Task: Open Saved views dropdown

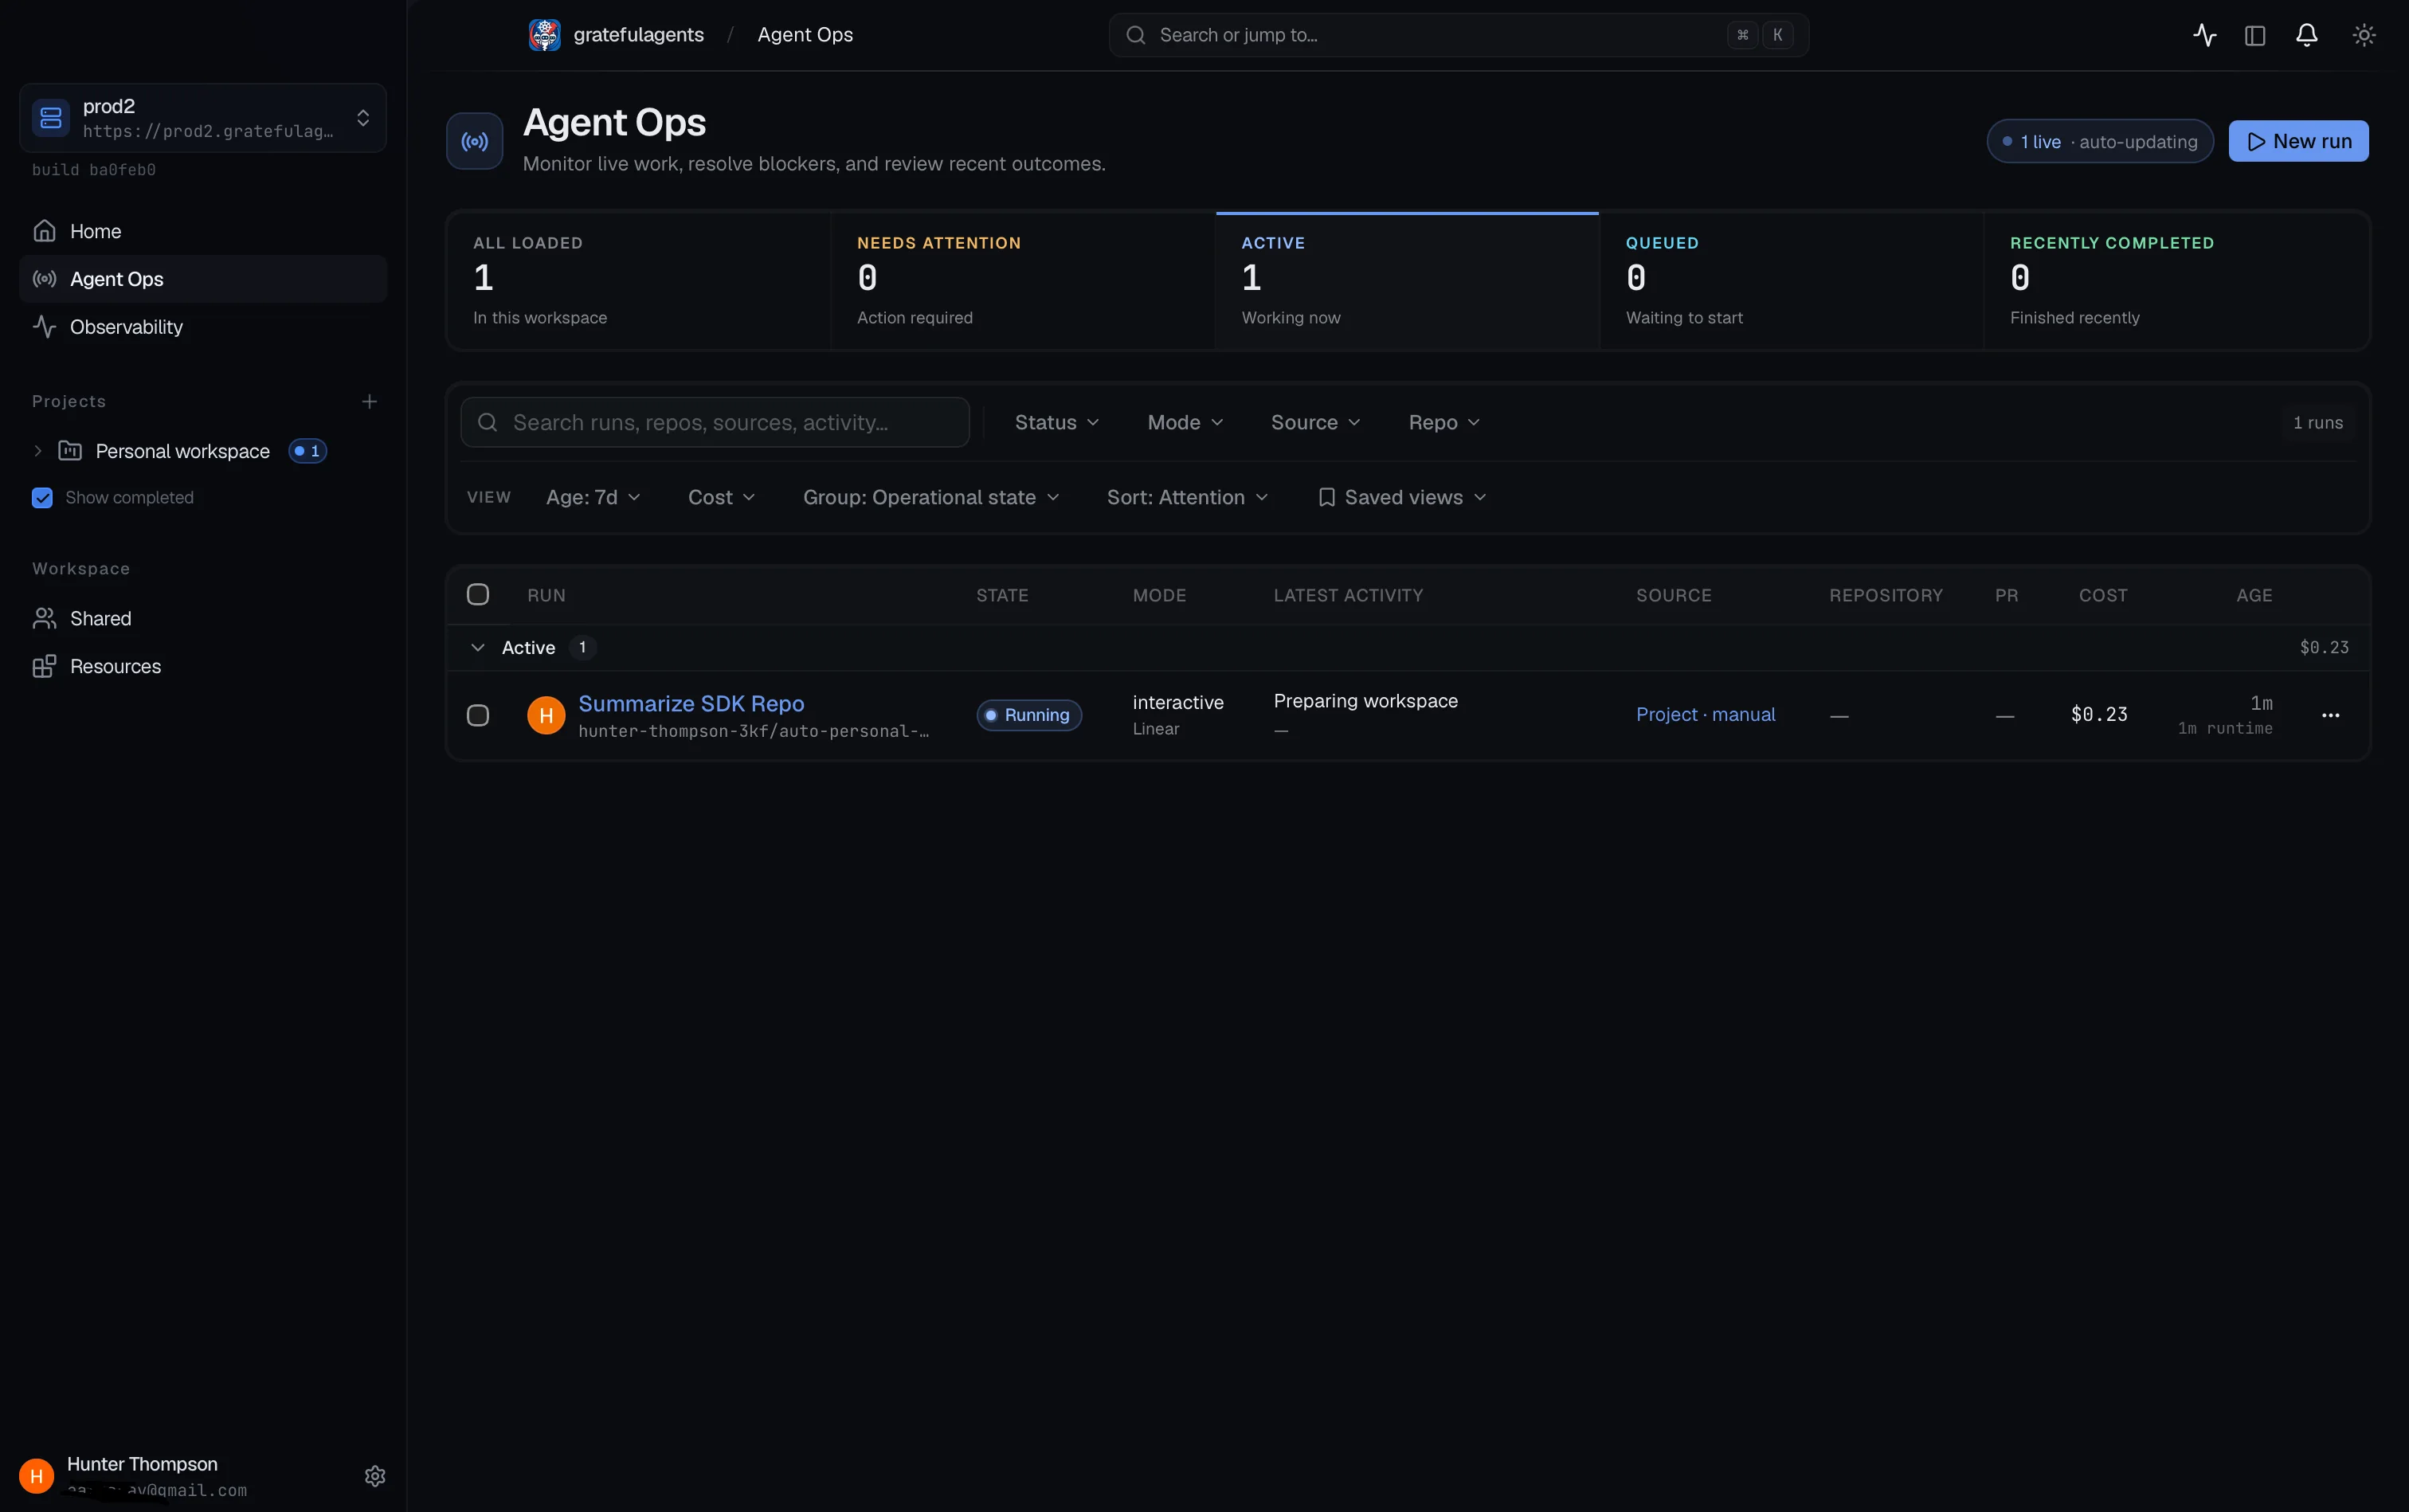Action: (x=1402, y=497)
